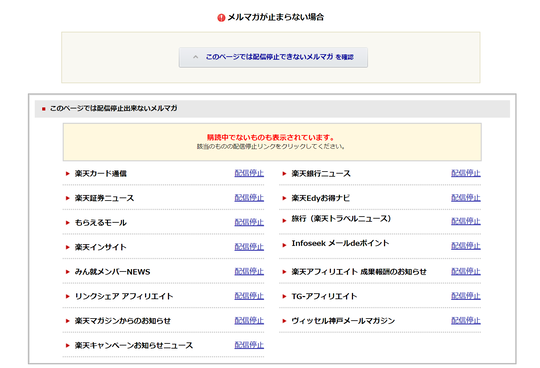Click 配信停止 link for 楽天証券ニュース

(x=249, y=198)
